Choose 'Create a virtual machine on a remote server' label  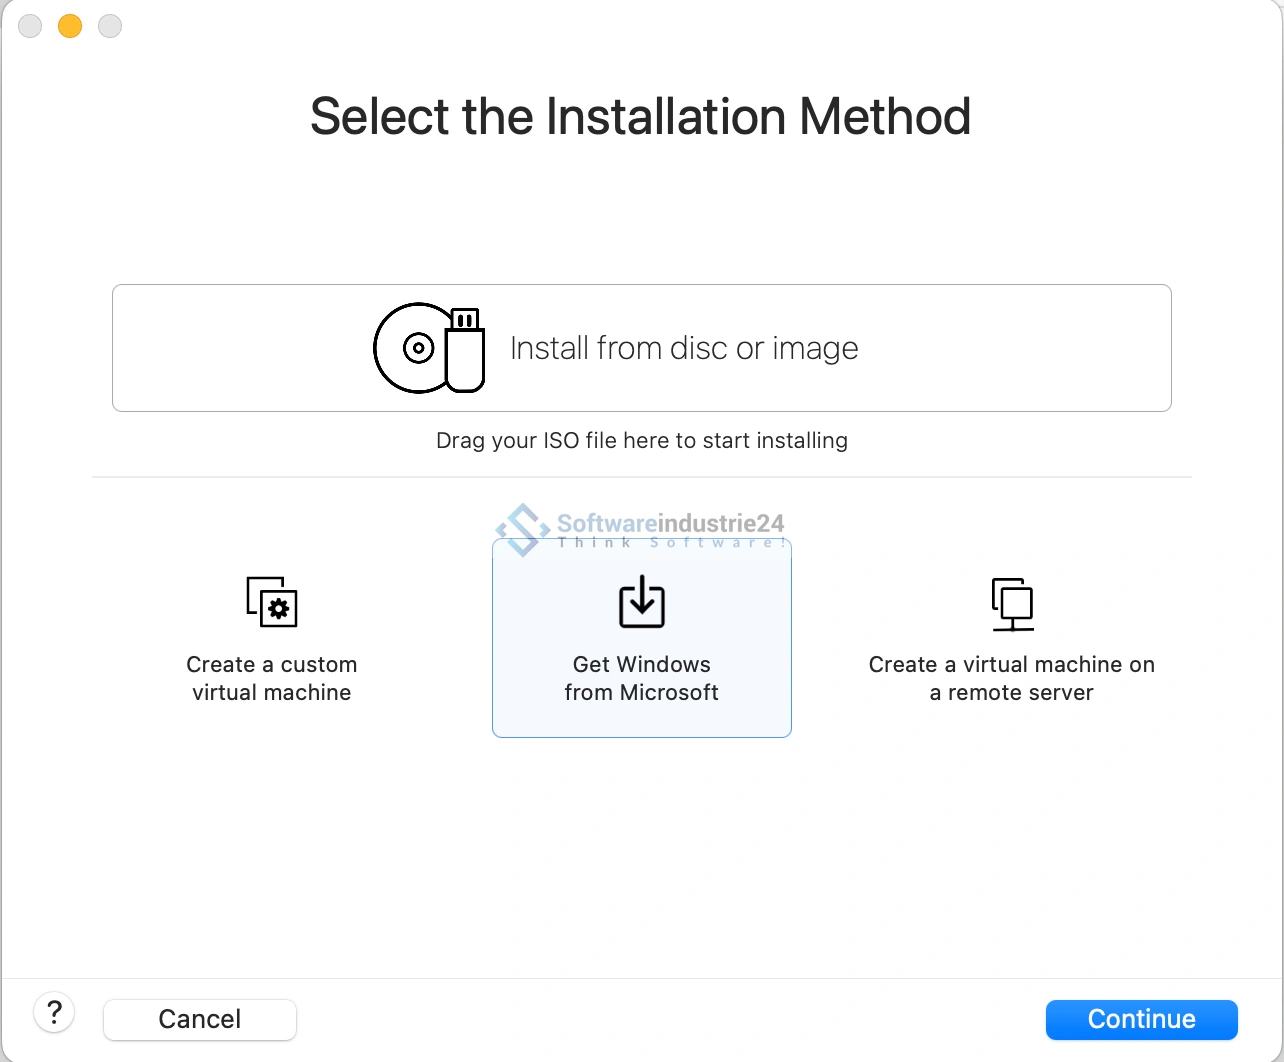1012,679
